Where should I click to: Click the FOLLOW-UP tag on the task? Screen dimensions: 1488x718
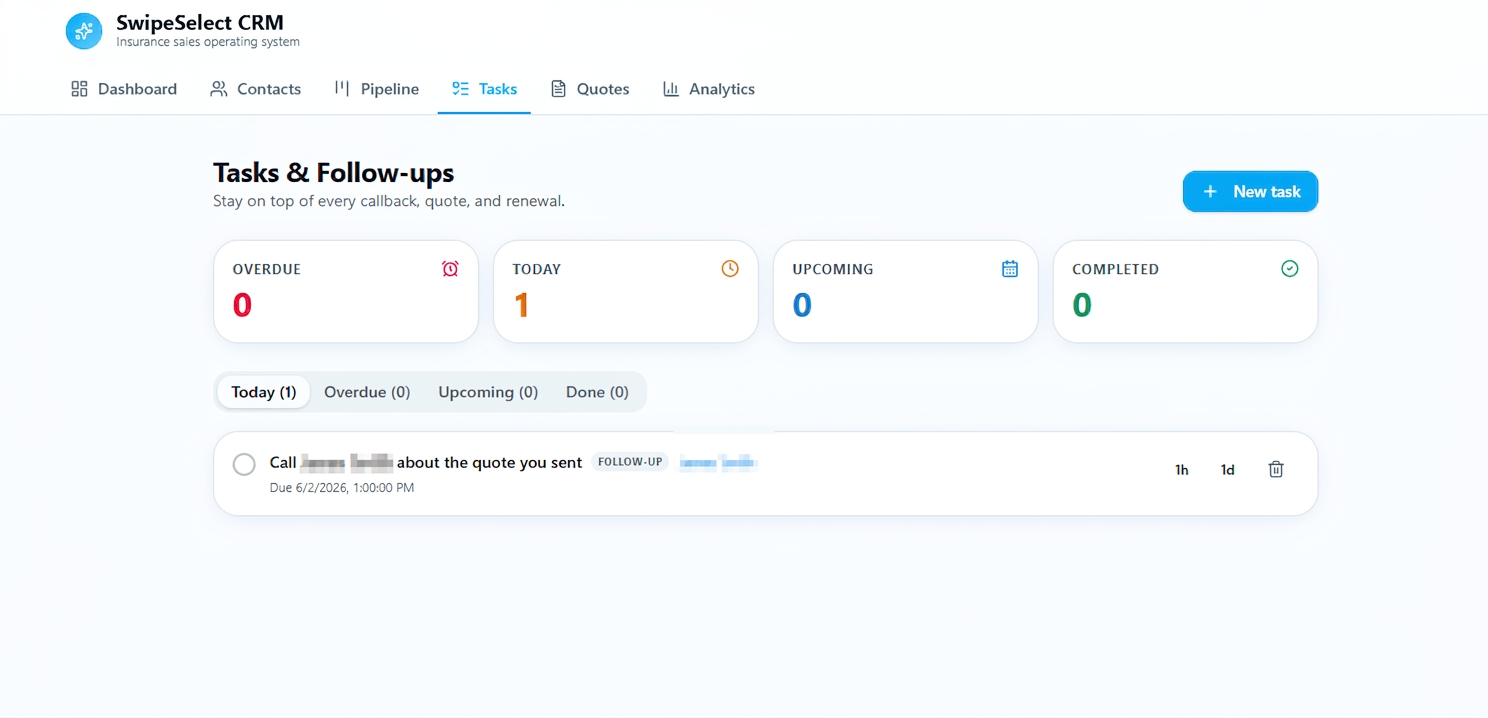(x=630, y=462)
